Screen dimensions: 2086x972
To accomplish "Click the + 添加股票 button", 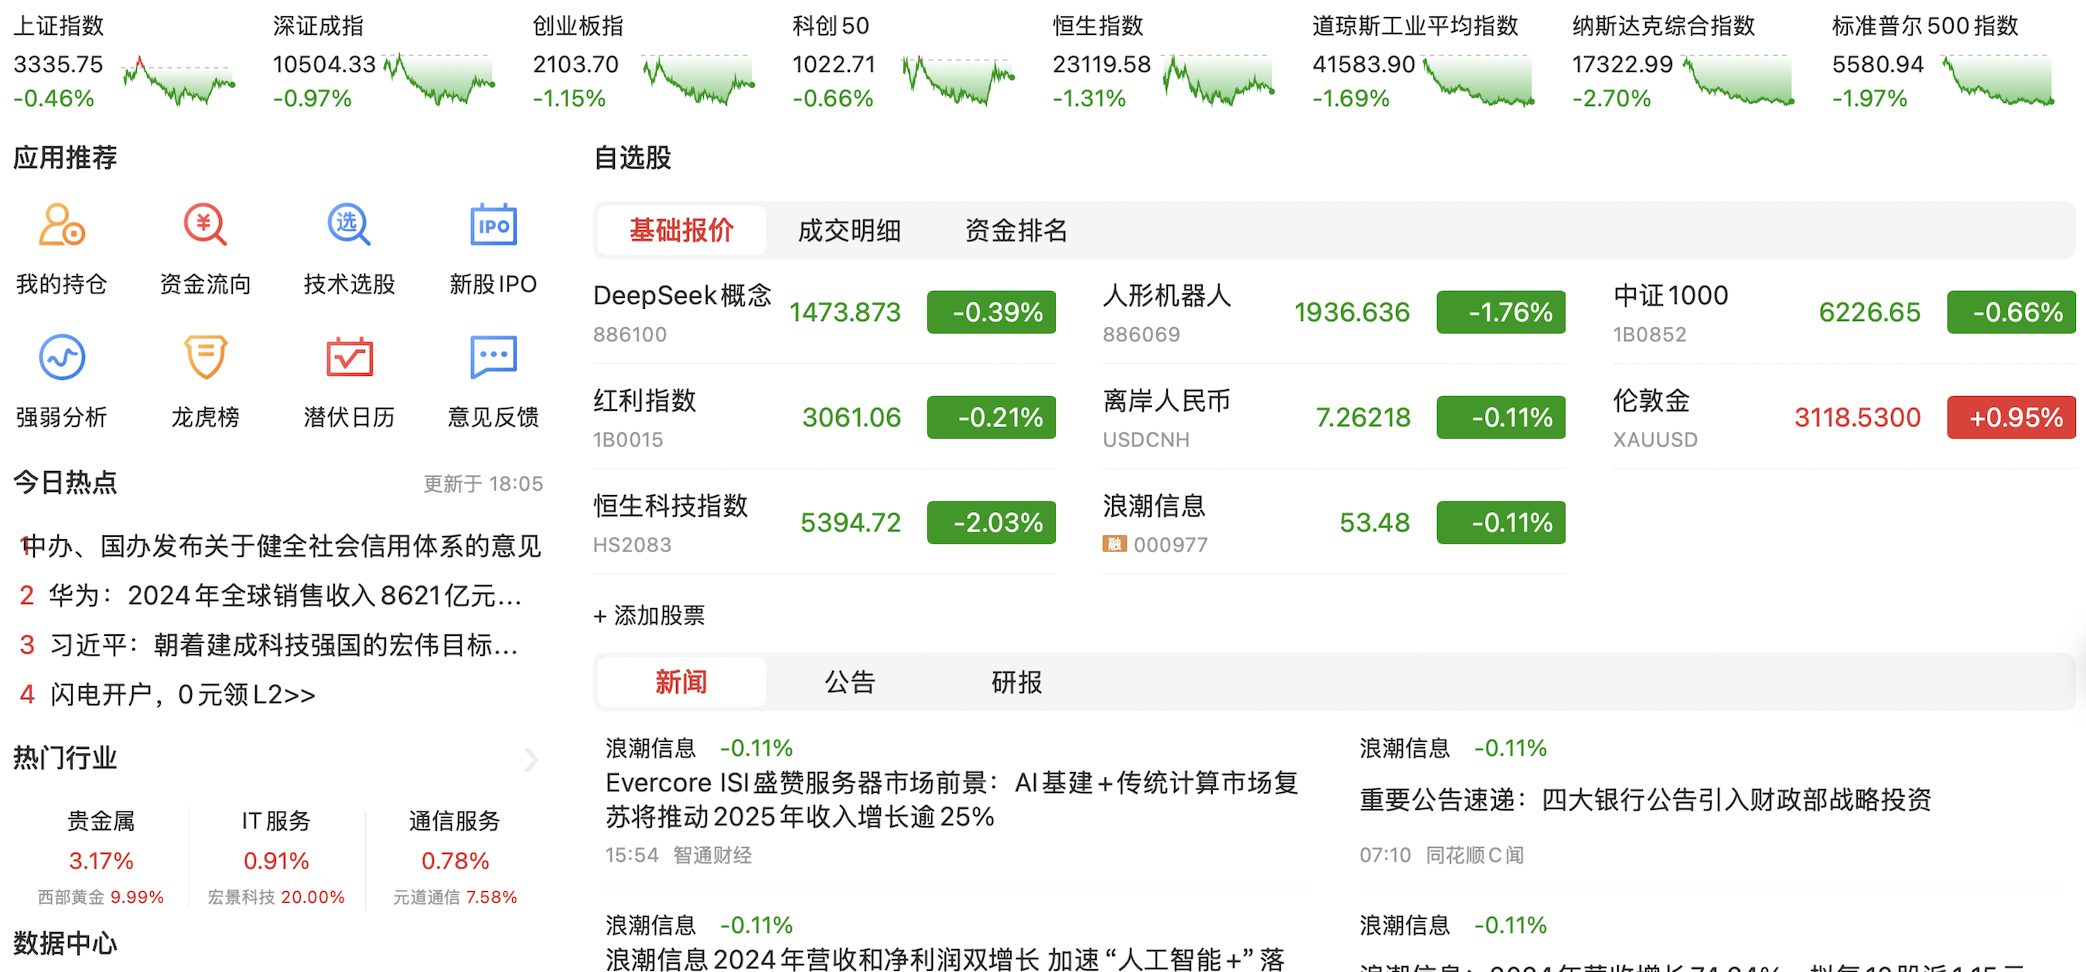I will pyautogui.click(x=650, y=615).
